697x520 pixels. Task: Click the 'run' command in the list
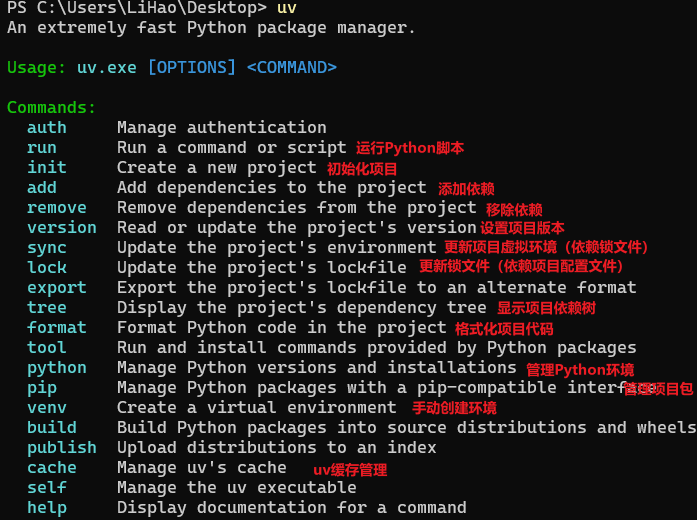point(41,148)
